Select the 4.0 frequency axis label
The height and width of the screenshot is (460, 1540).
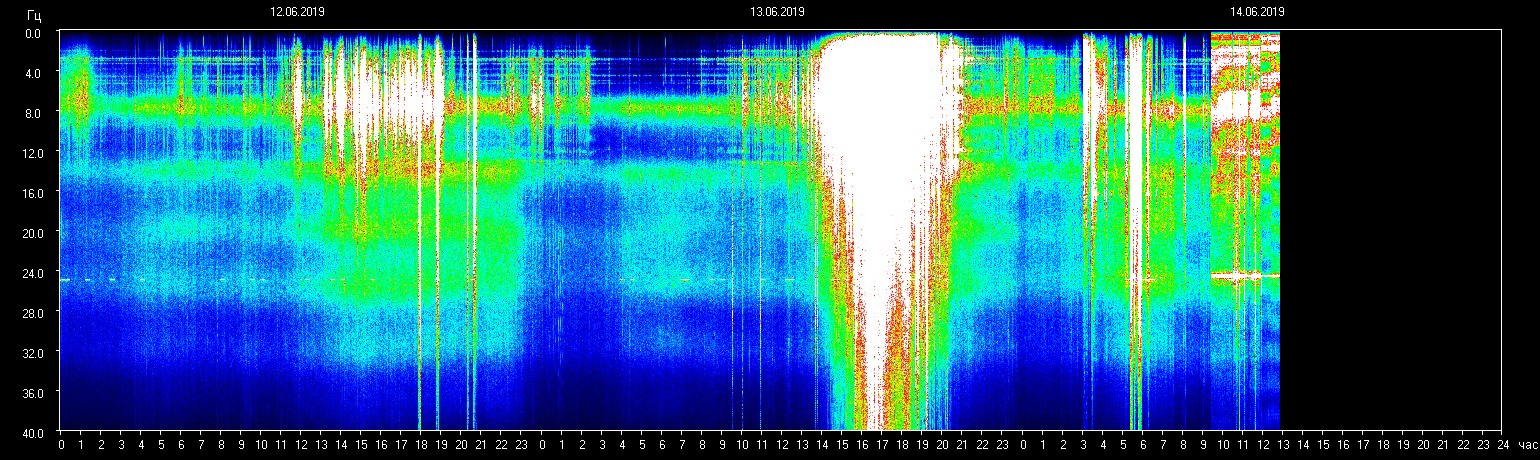(x=34, y=73)
